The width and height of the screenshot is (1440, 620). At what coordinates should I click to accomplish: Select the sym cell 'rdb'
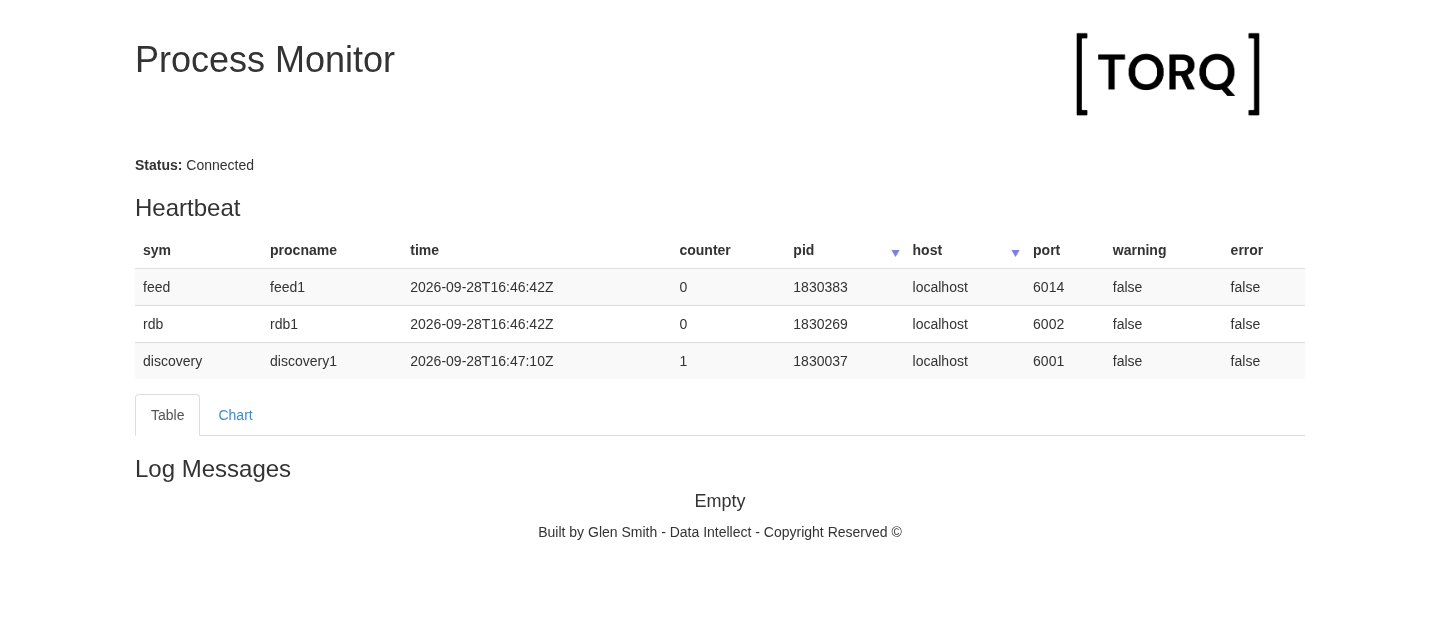[153, 324]
